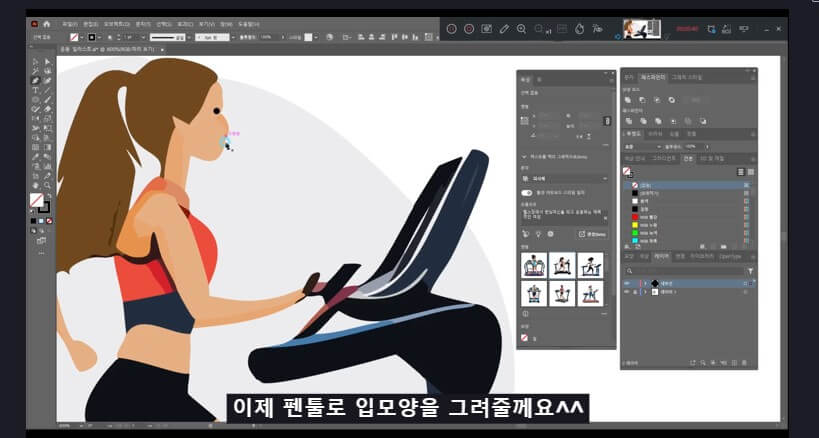Toggle the lock on the bottom layer

click(635, 292)
